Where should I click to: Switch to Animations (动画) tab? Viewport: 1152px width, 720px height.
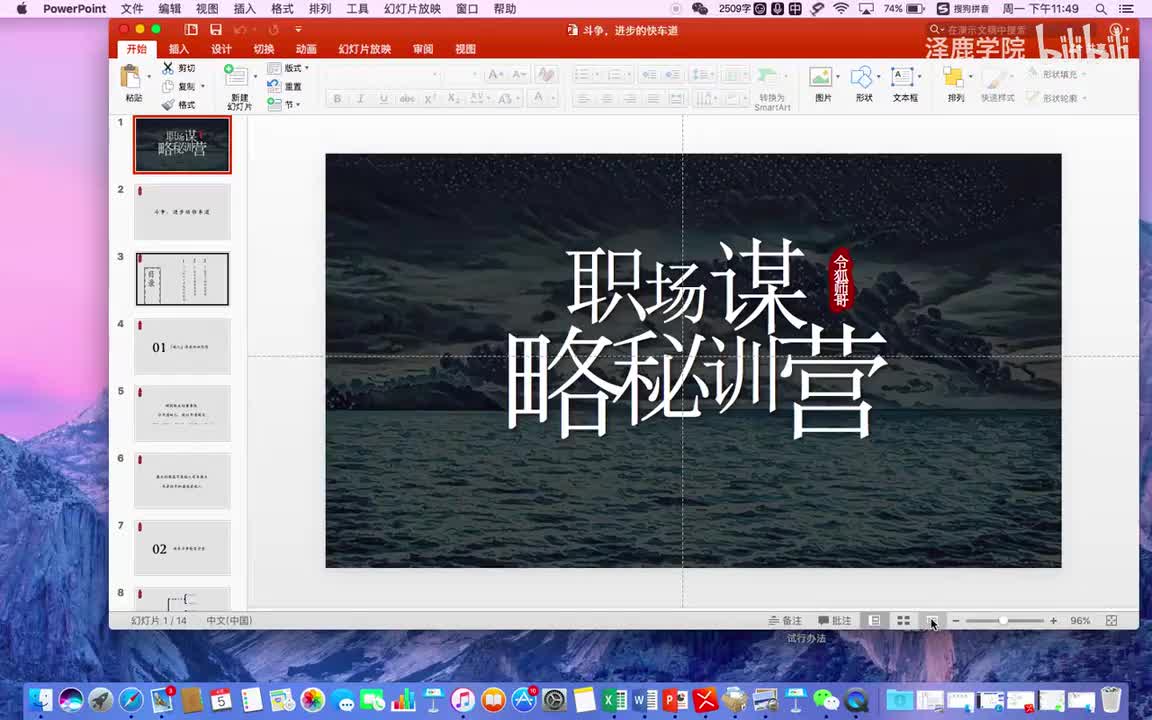click(306, 49)
